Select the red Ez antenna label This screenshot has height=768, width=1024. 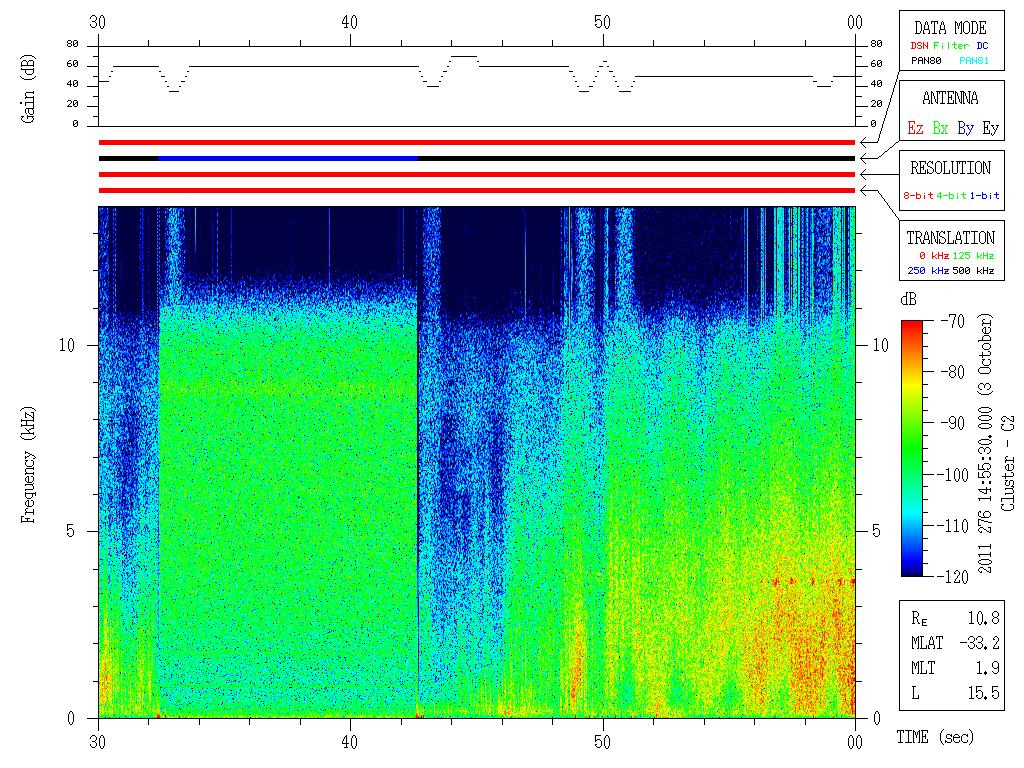click(915, 128)
